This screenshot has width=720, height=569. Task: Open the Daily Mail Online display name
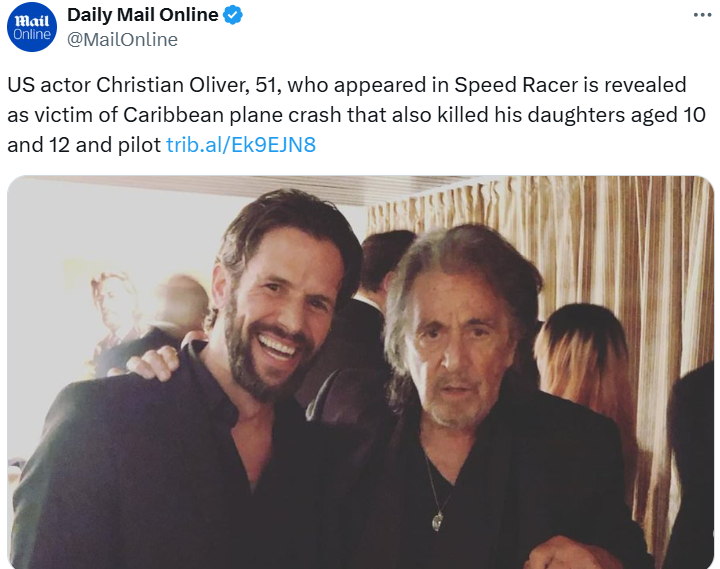(142, 15)
